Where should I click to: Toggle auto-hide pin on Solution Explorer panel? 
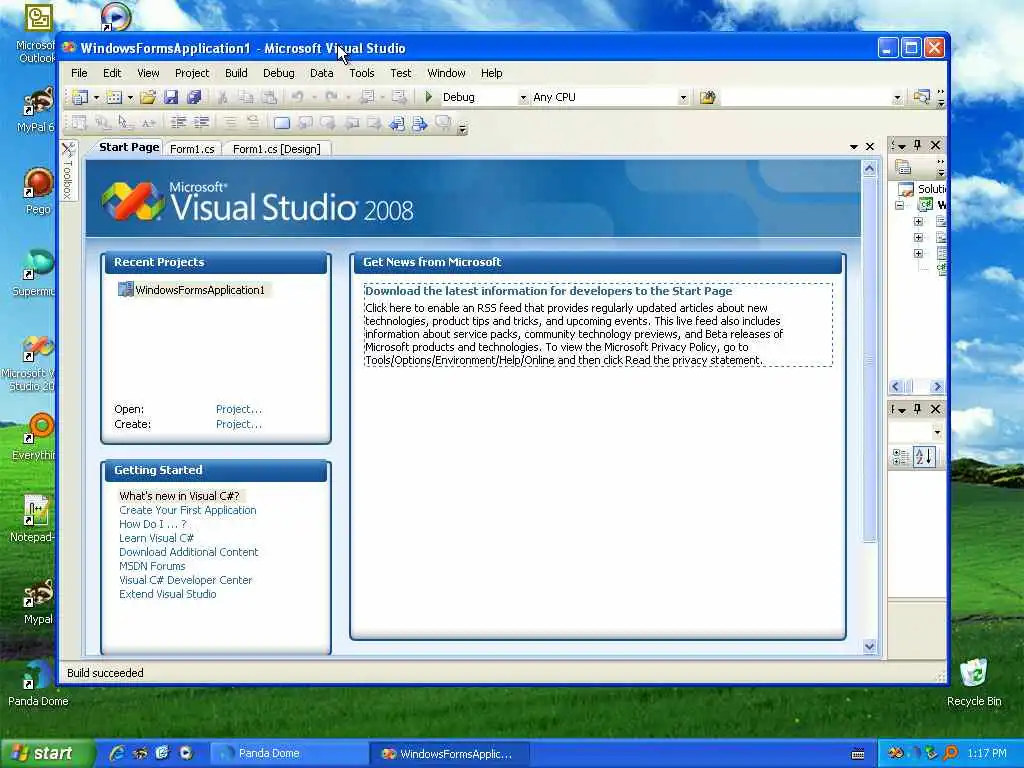point(917,144)
